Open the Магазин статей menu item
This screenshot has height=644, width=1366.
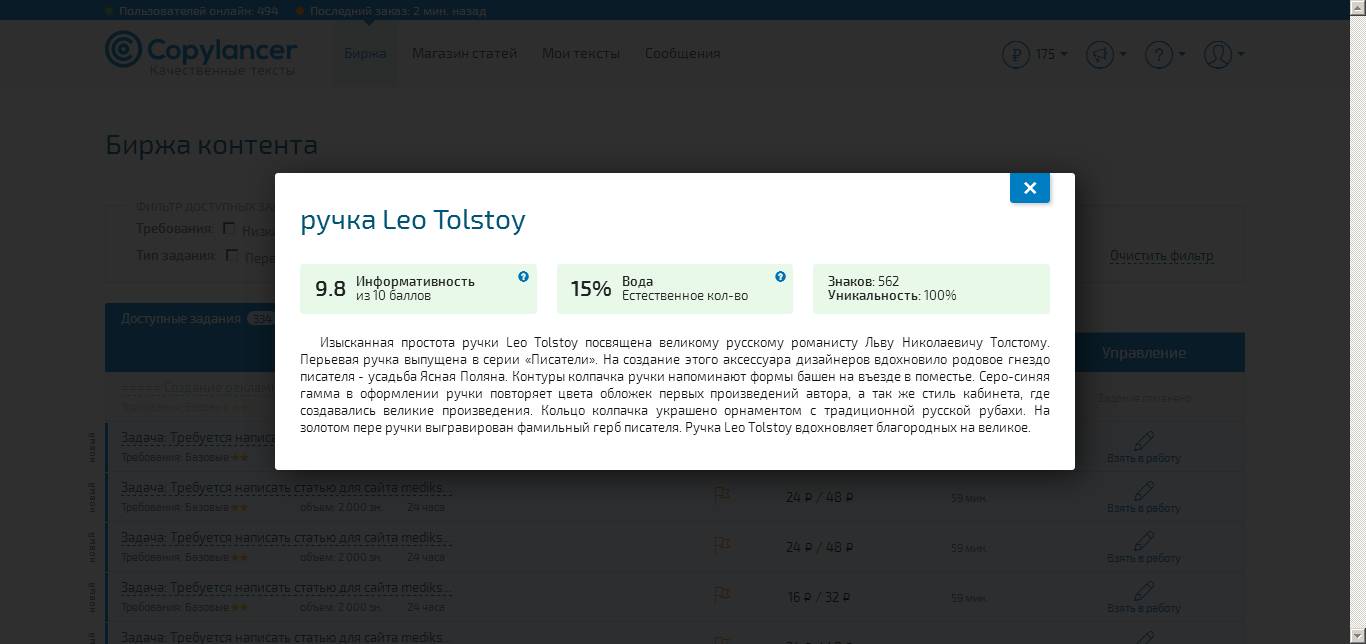click(464, 53)
